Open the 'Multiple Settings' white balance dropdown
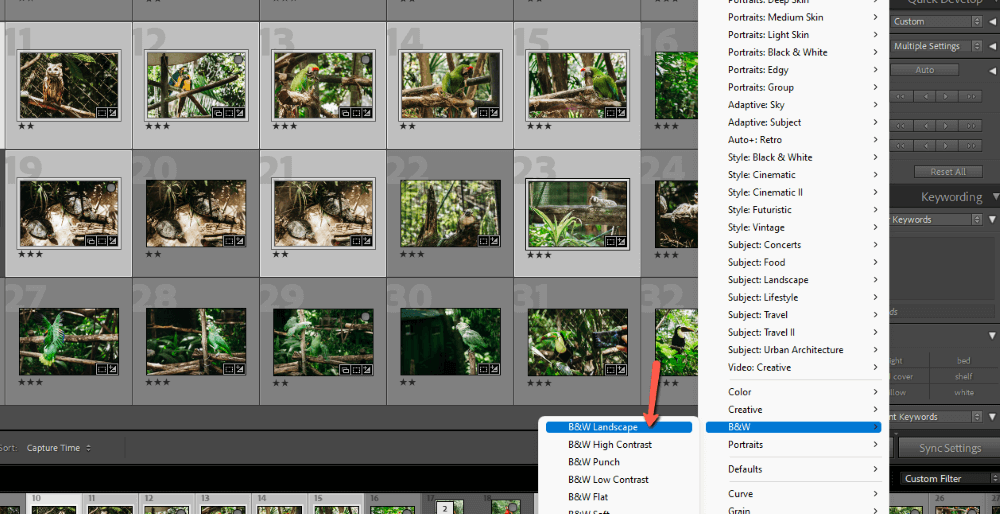This screenshot has height=514, width=1000. (x=936, y=46)
